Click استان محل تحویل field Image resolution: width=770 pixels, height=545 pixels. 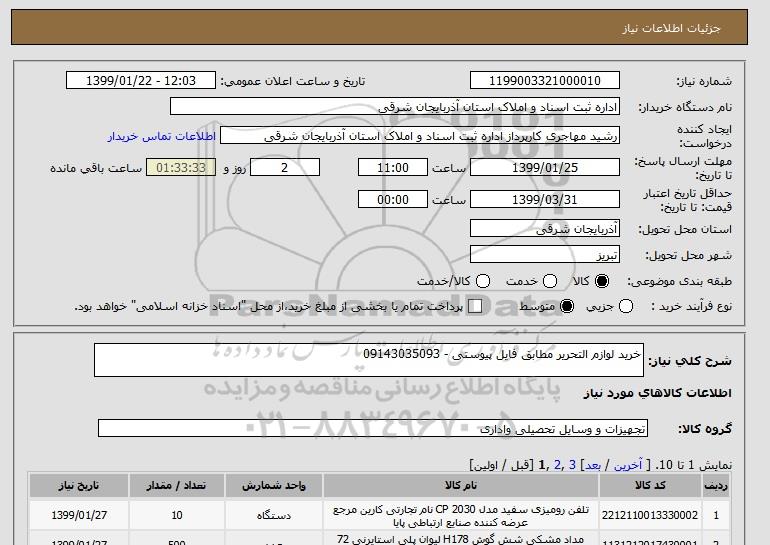[x=545, y=229]
